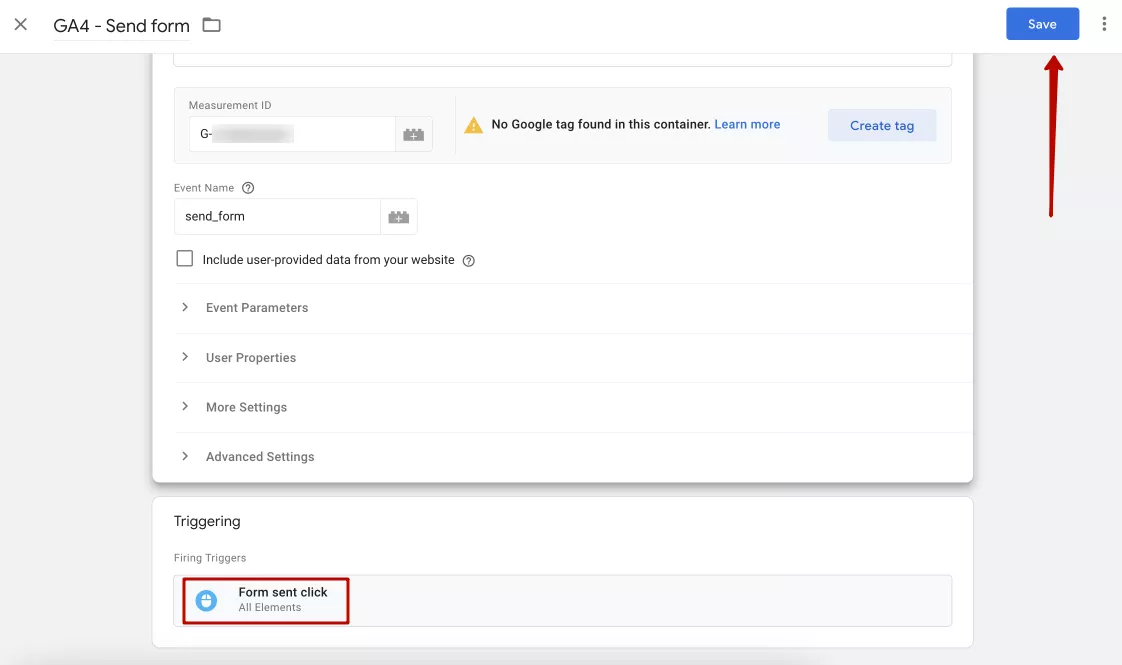Click the Save button
This screenshot has height=665, width=1122.
coord(1042,24)
